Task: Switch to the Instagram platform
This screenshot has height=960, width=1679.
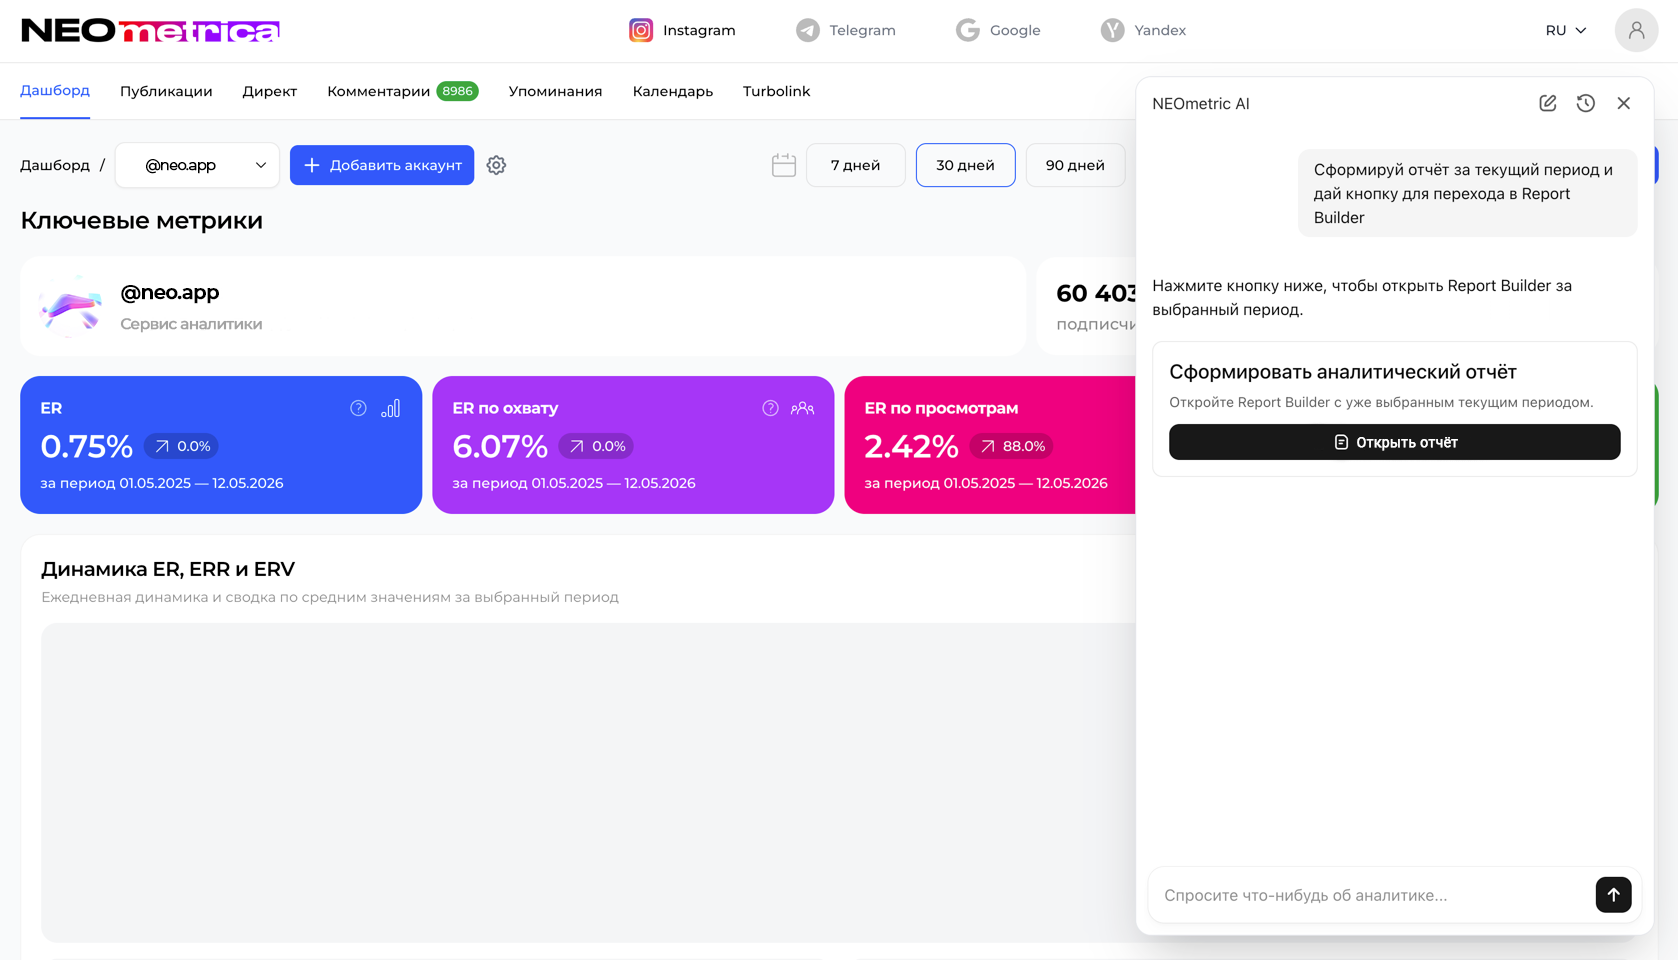Action: click(x=682, y=30)
